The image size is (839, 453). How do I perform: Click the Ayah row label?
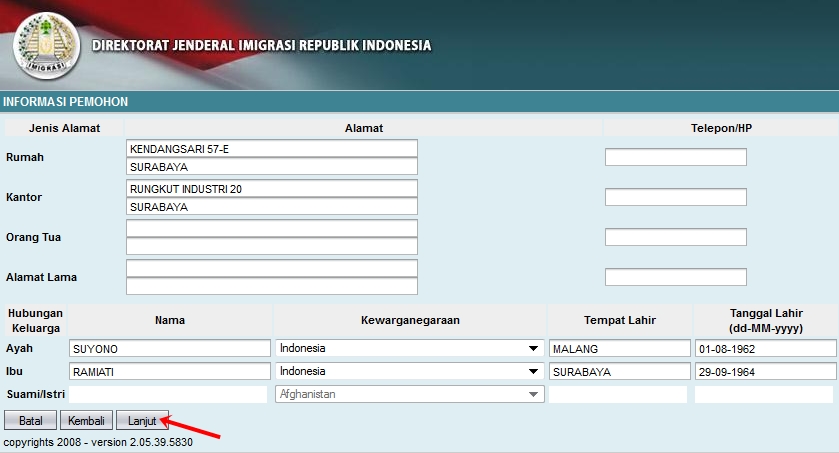pyautogui.click(x=19, y=348)
